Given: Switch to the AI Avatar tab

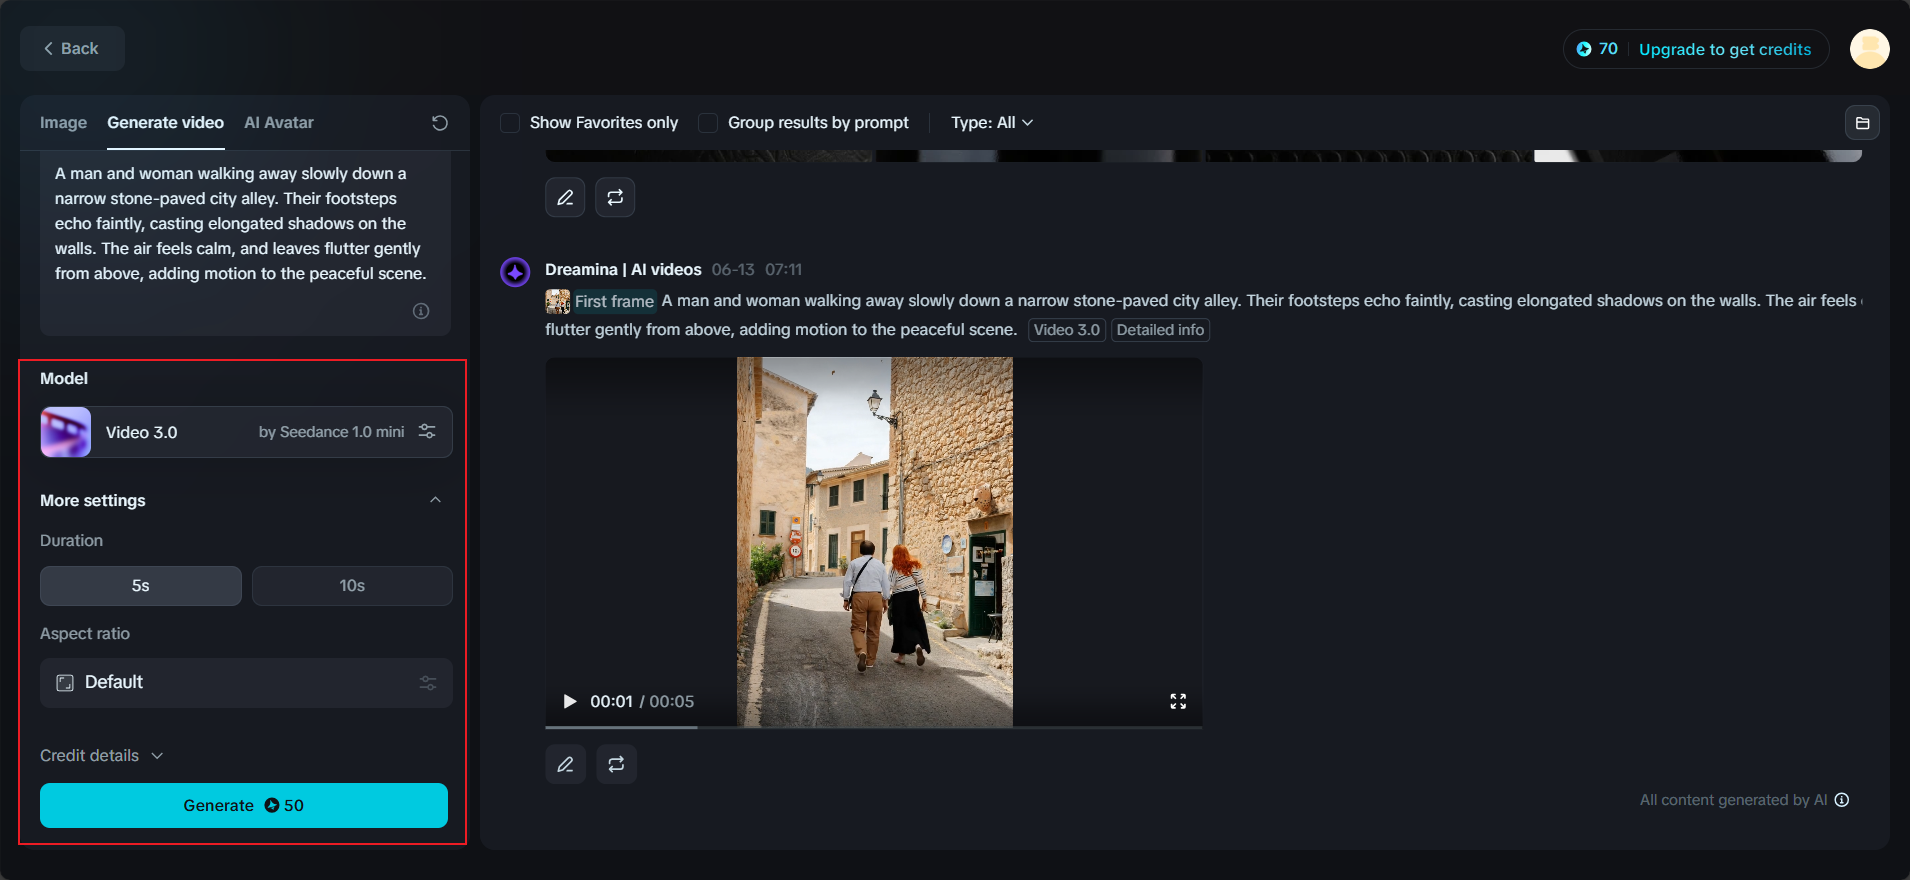Looking at the screenshot, I should 279,123.
